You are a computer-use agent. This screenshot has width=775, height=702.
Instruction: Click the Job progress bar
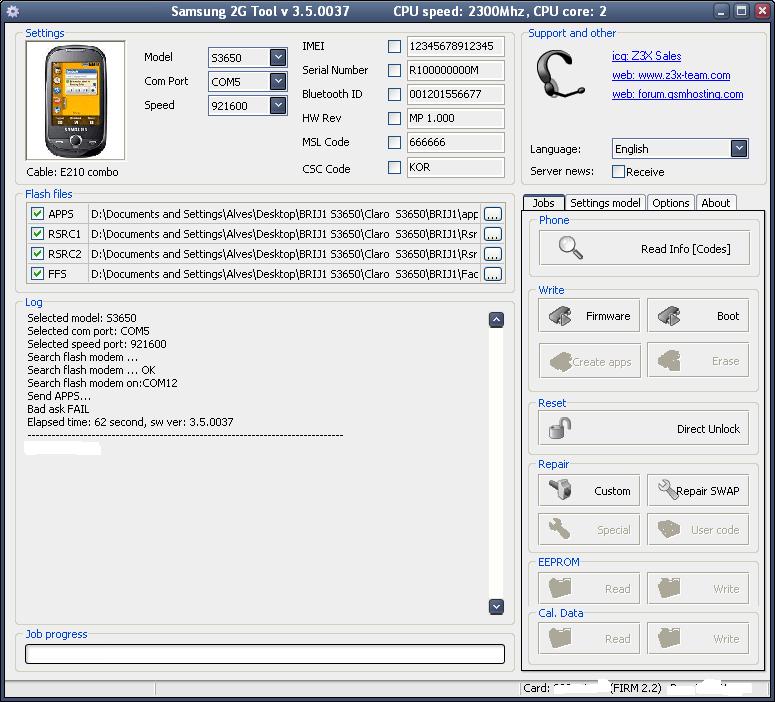click(x=265, y=654)
